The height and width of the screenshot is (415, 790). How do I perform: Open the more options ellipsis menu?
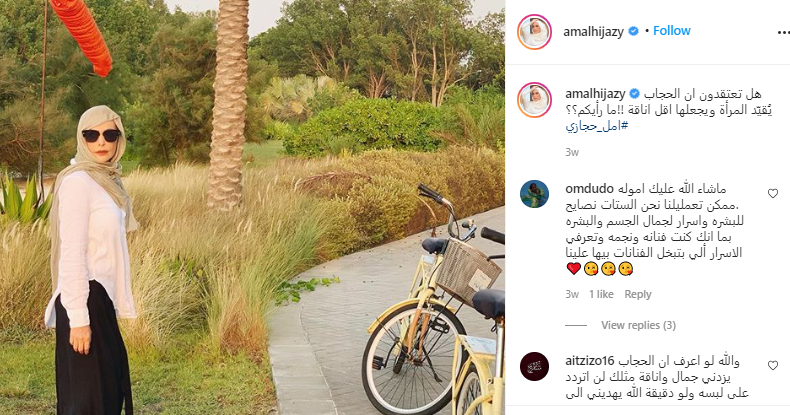coord(783,32)
